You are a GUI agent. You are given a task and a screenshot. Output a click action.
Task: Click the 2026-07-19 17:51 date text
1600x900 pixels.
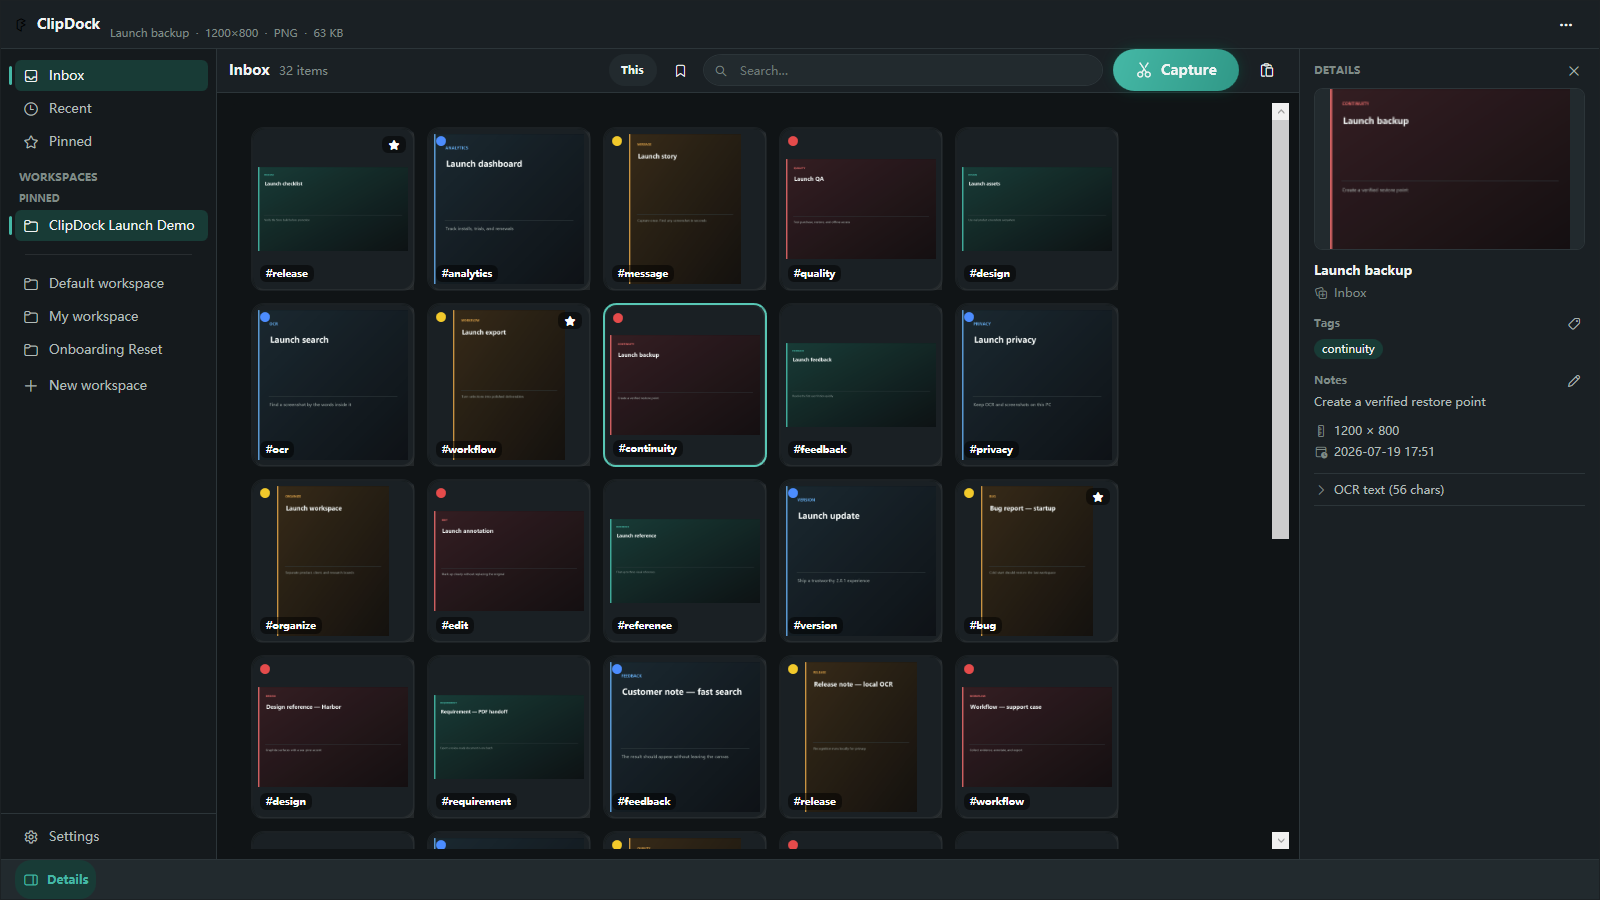[x=1384, y=452]
